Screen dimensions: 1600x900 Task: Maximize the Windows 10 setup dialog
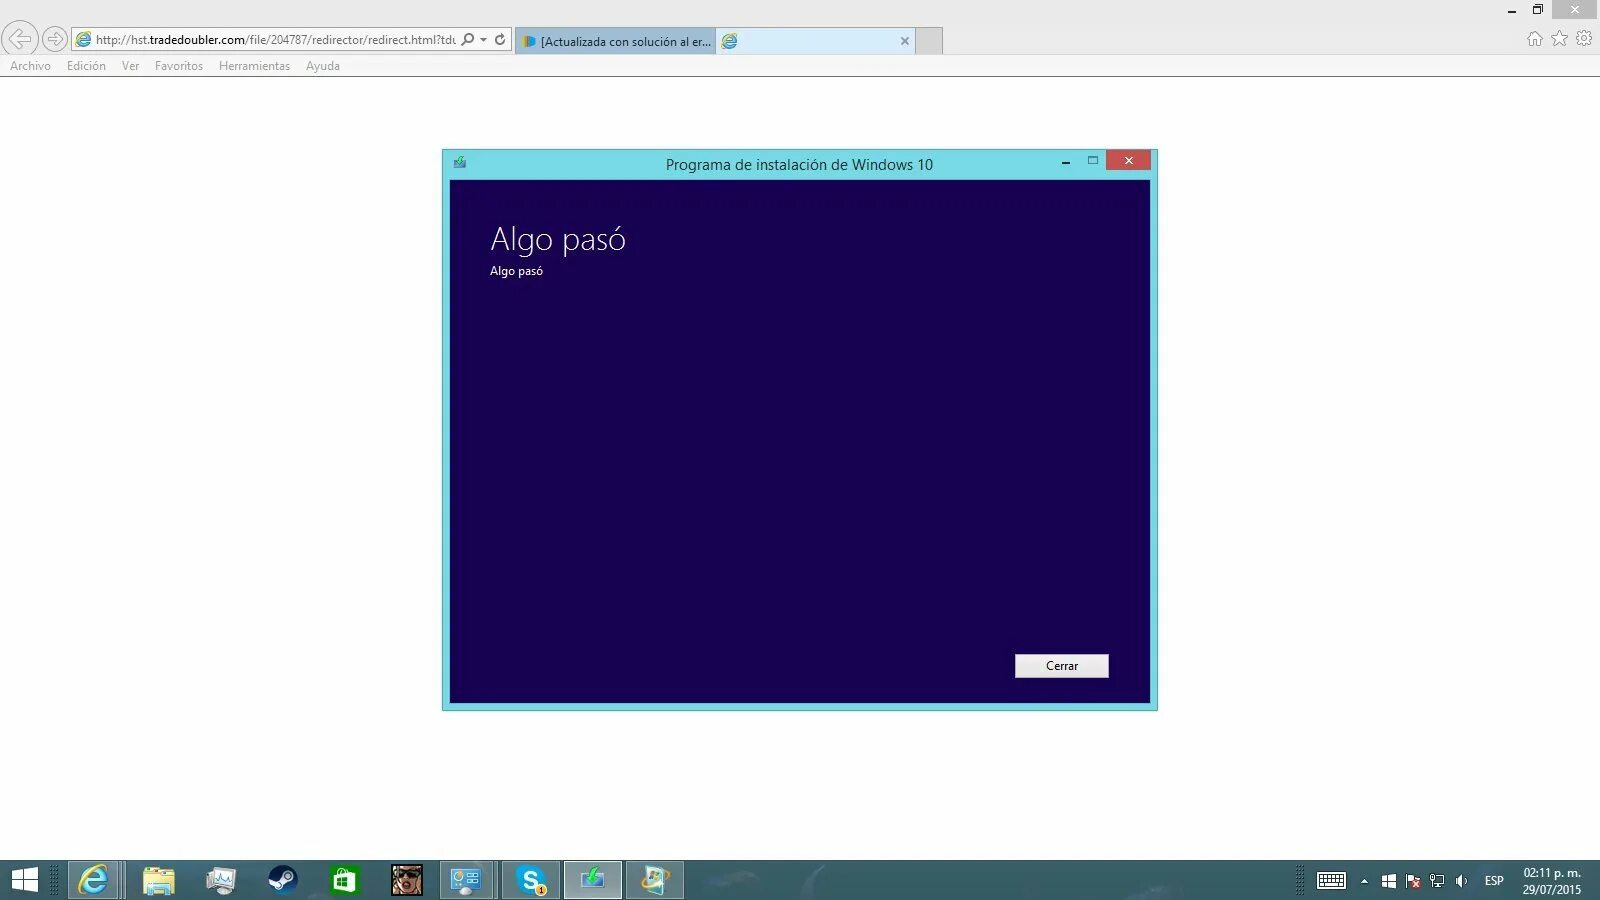click(x=1093, y=161)
